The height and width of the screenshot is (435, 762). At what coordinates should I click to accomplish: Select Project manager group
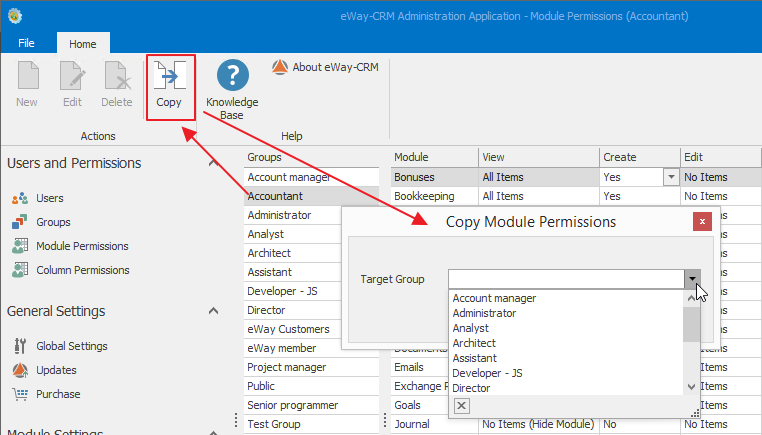click(311, 367)
